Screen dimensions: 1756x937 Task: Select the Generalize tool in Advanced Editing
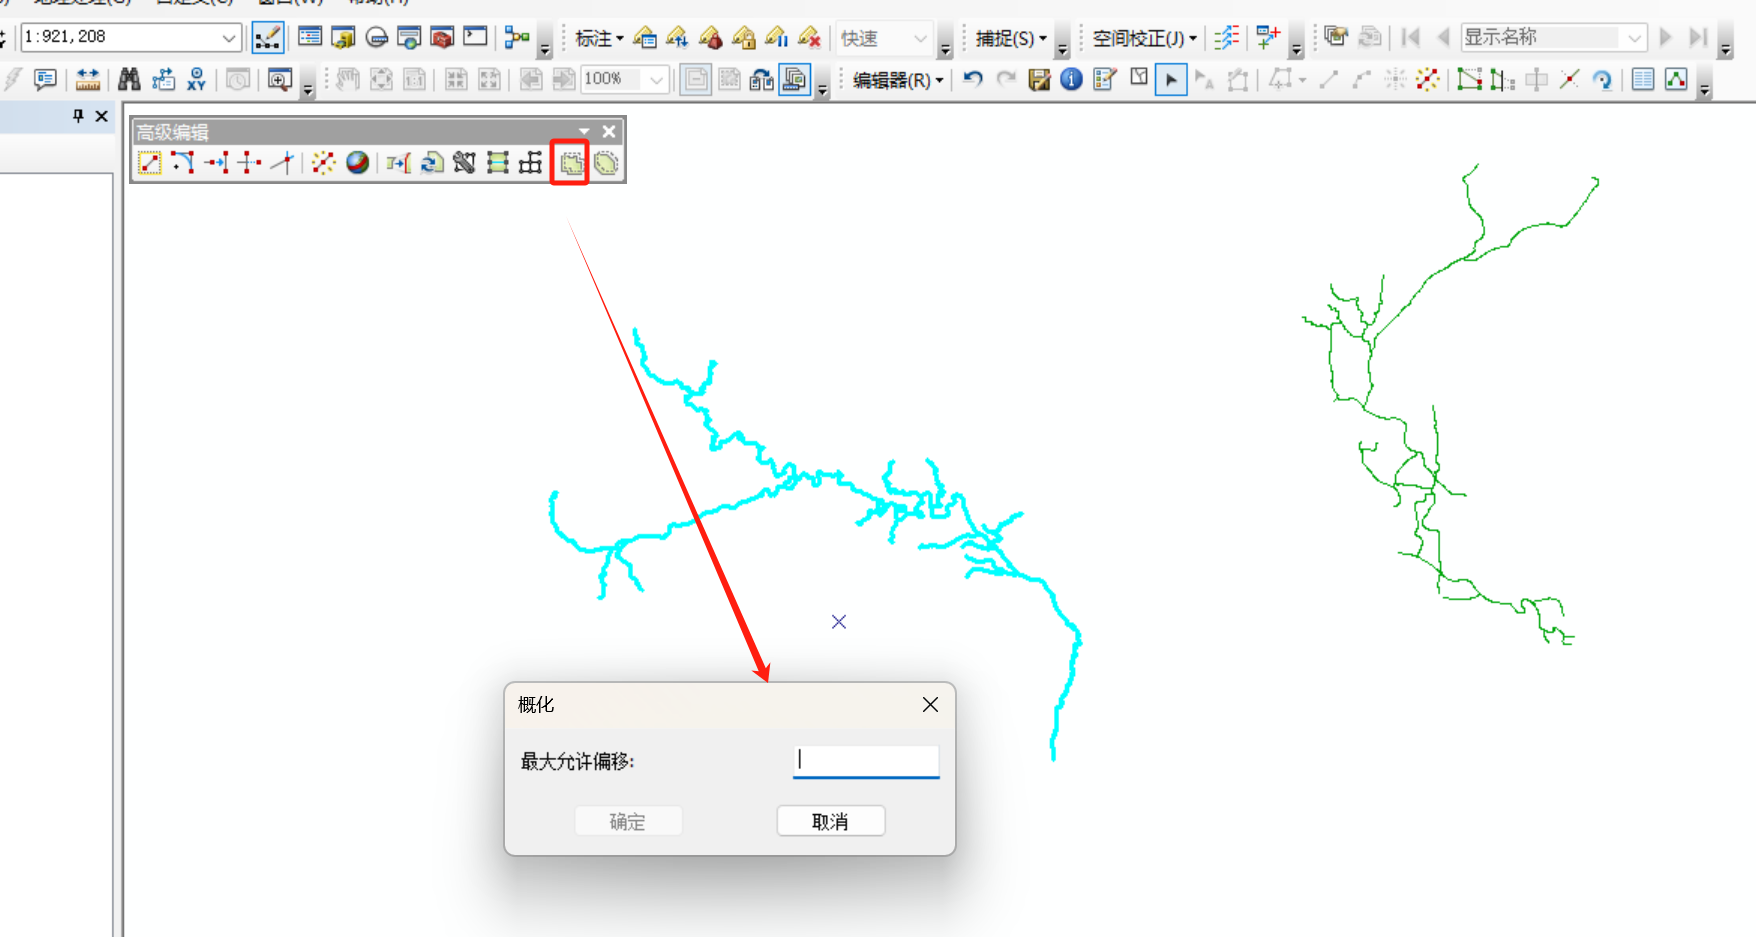pyautogui.click(x=570, y=163)
